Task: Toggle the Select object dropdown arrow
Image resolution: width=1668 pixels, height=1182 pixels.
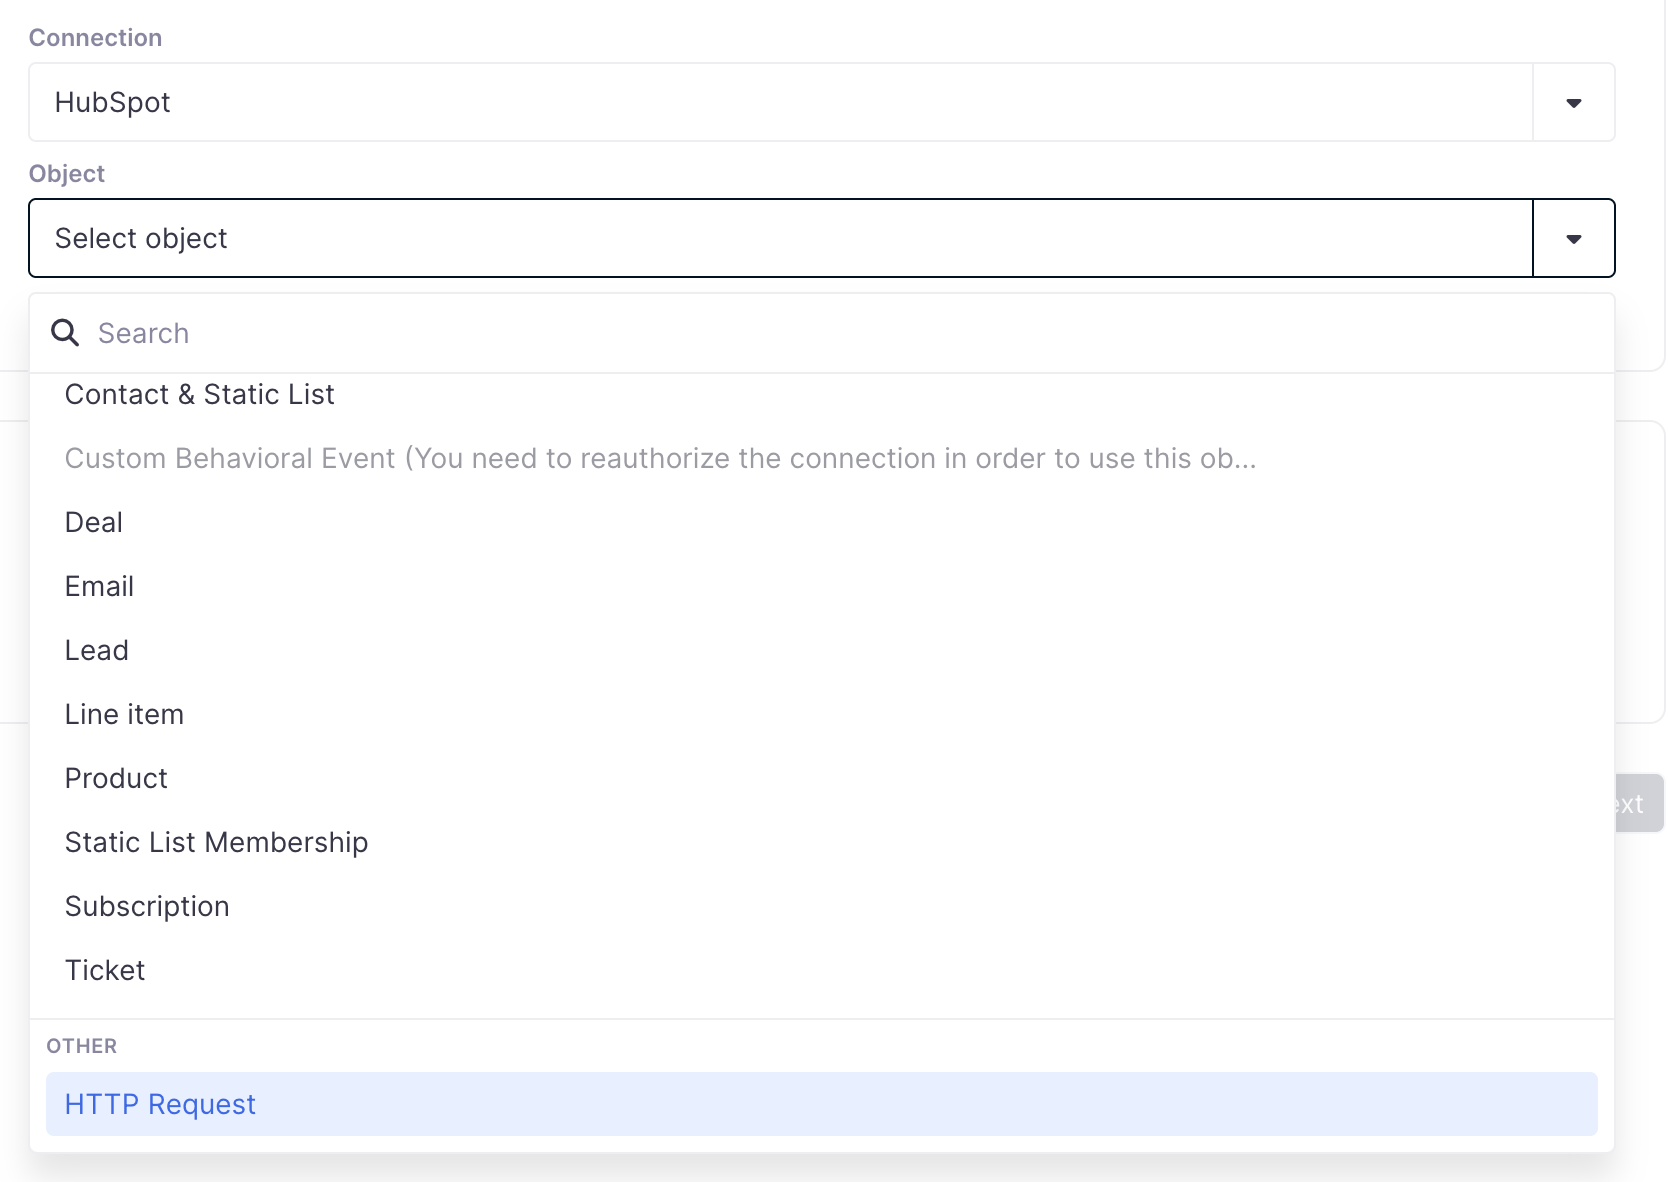Action: tap(1573, 239)
